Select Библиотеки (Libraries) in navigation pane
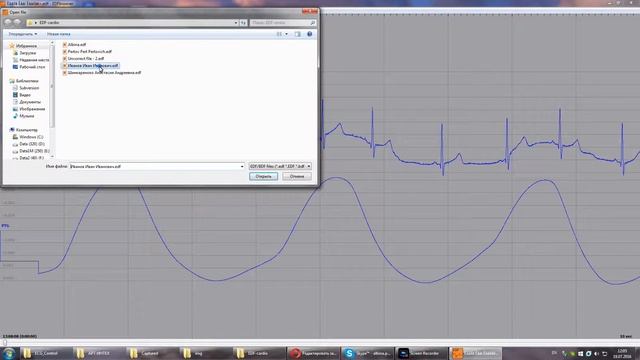 tap(24, 81)
